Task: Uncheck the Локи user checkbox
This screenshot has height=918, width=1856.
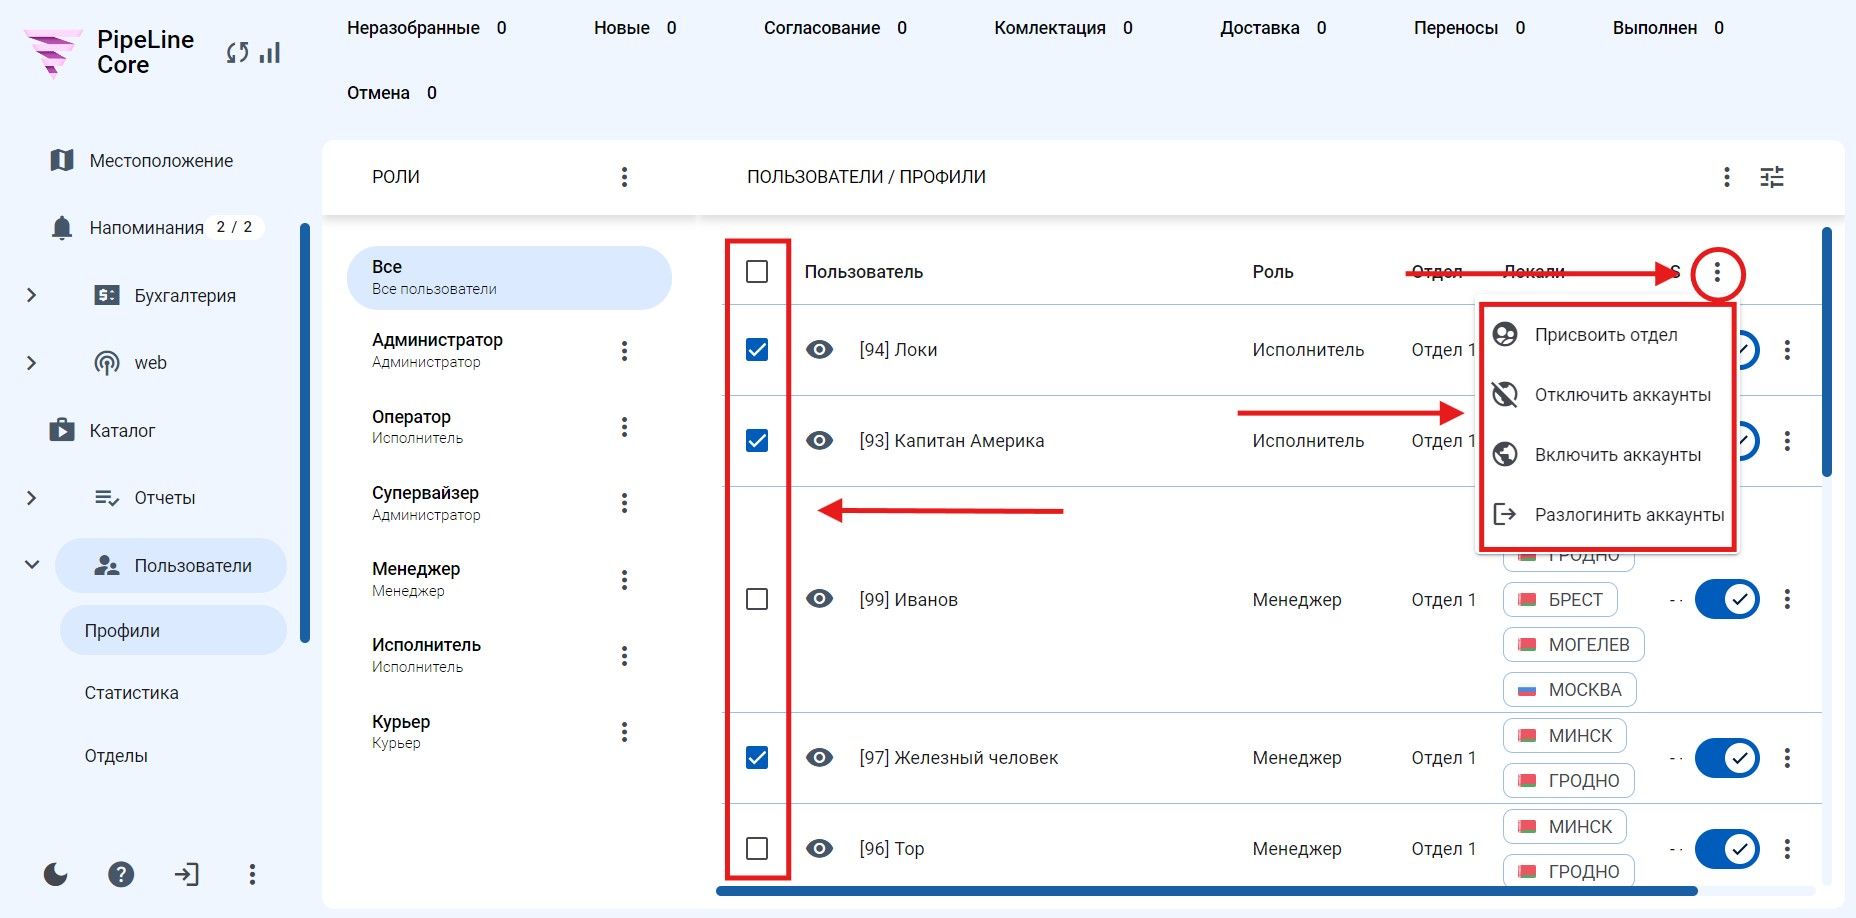Action: click(757, 350)
